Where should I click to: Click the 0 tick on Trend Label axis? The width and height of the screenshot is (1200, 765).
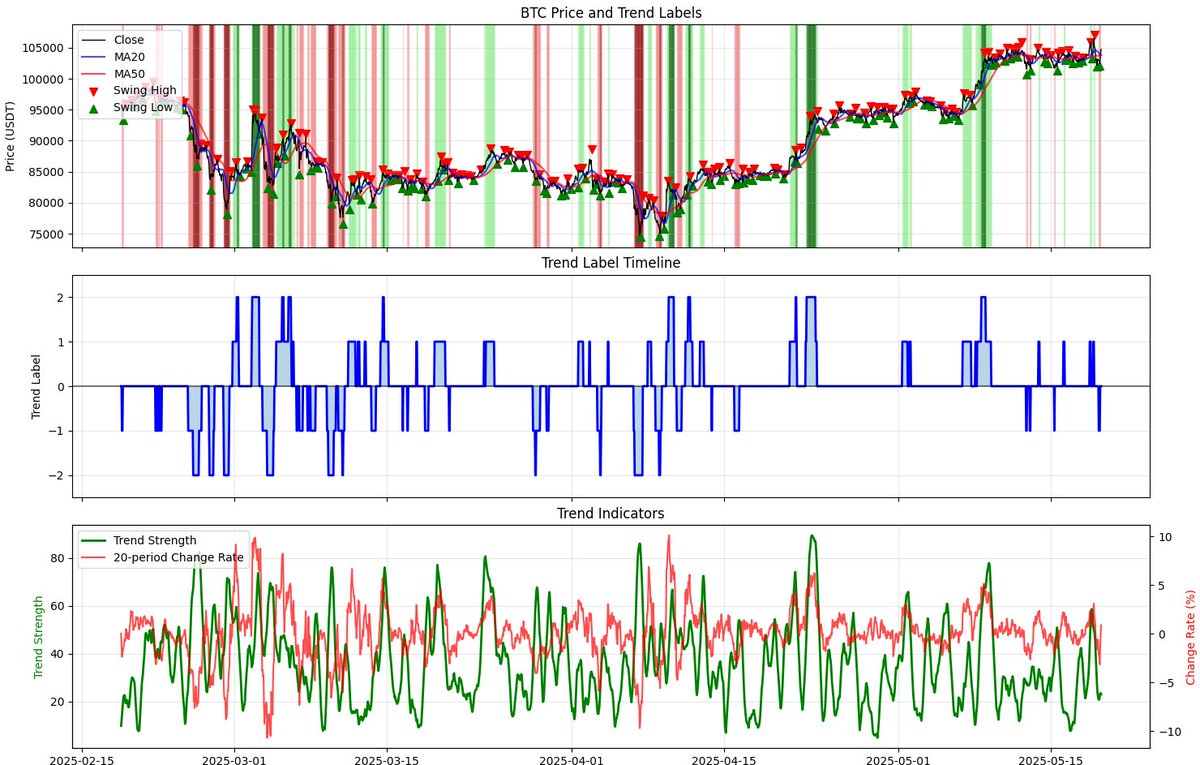click(x=61, y=387)
